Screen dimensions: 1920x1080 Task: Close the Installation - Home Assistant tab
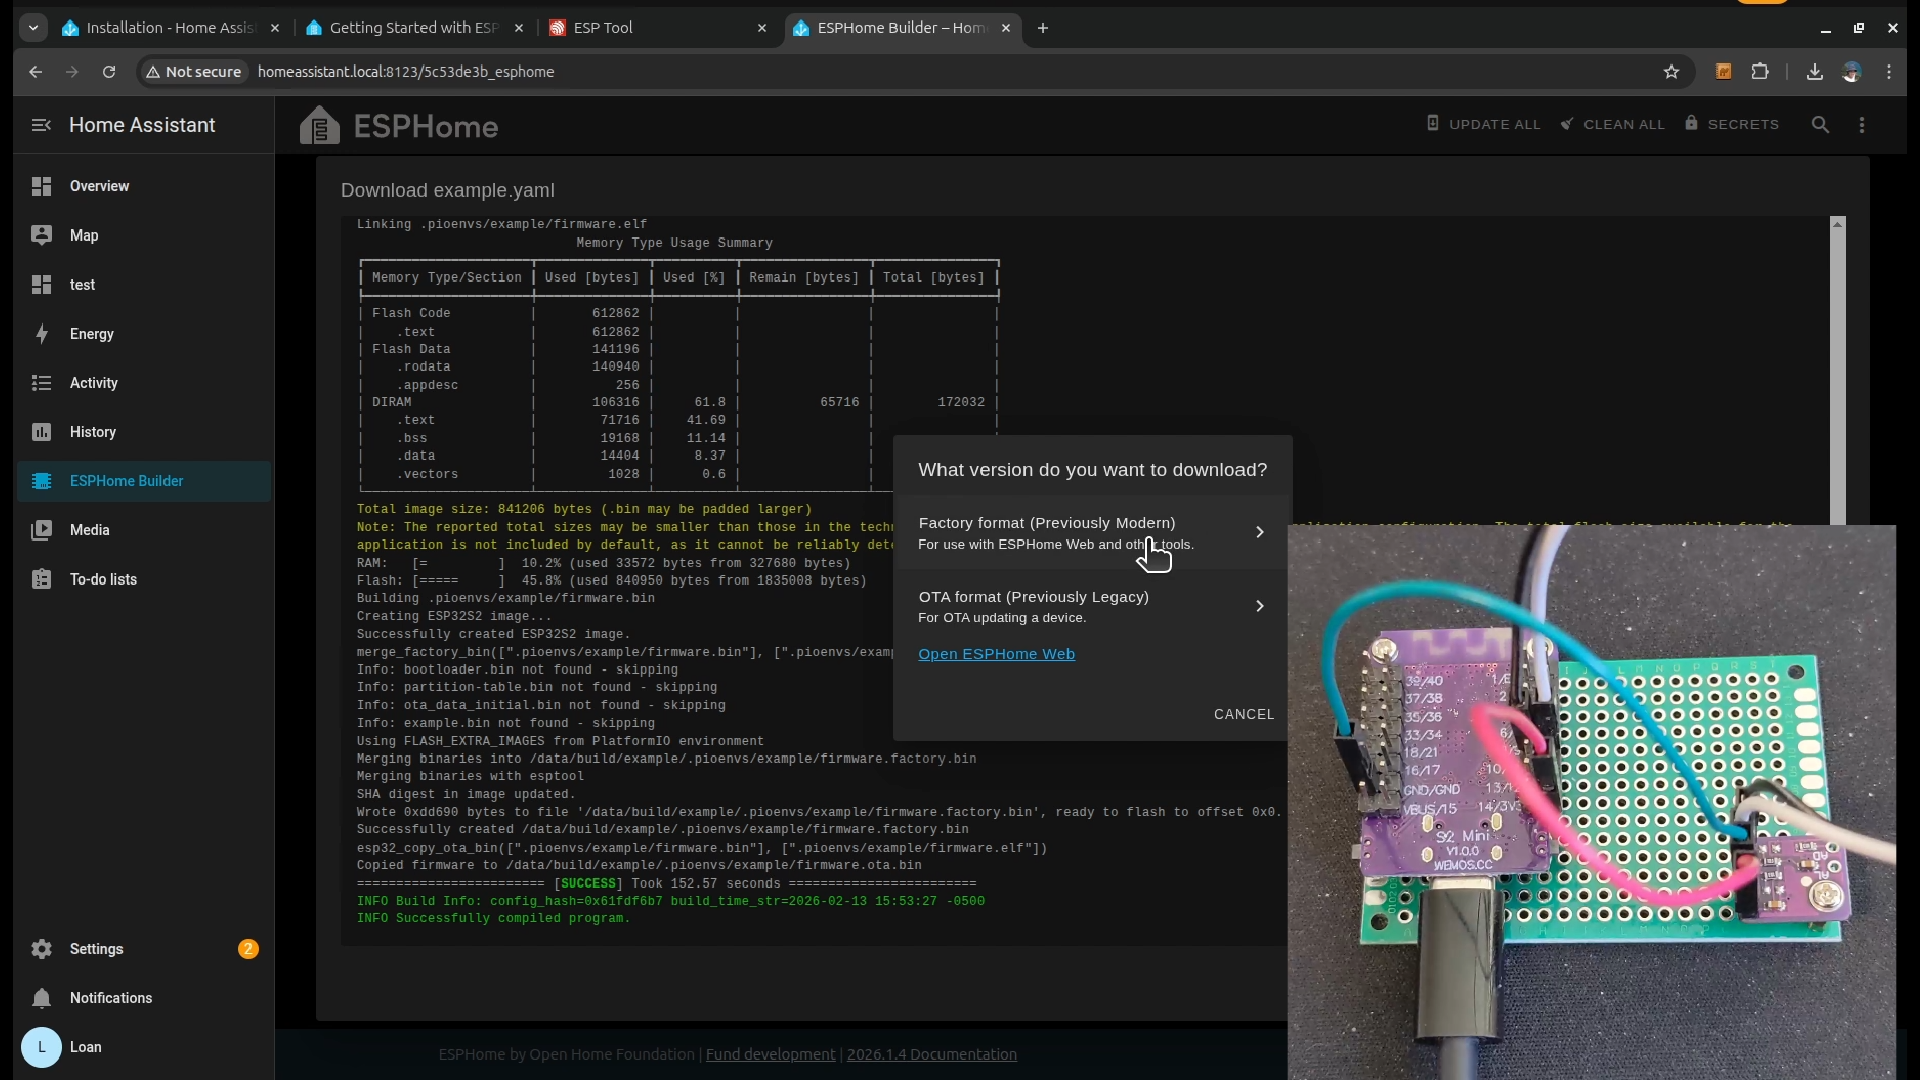(x=275, y=28)
